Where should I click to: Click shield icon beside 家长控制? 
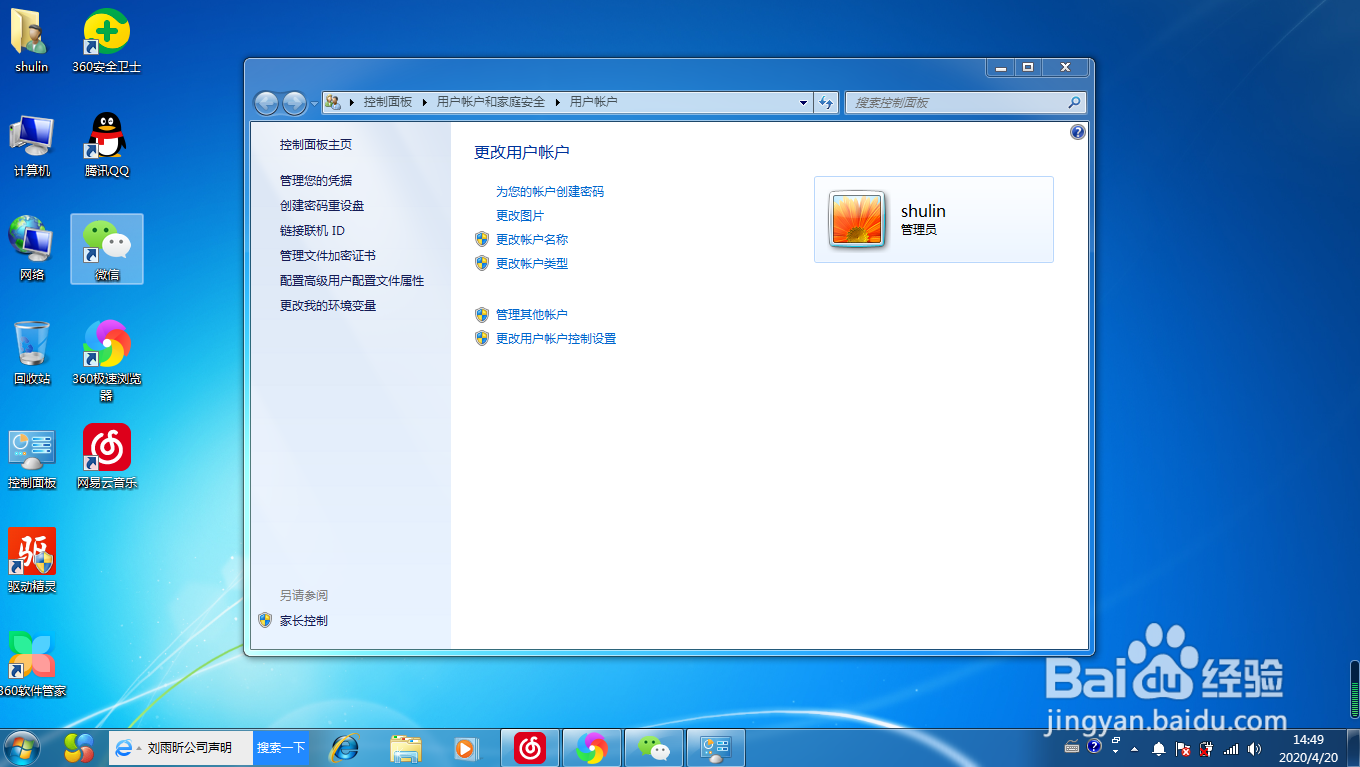(x=265, y=620)
